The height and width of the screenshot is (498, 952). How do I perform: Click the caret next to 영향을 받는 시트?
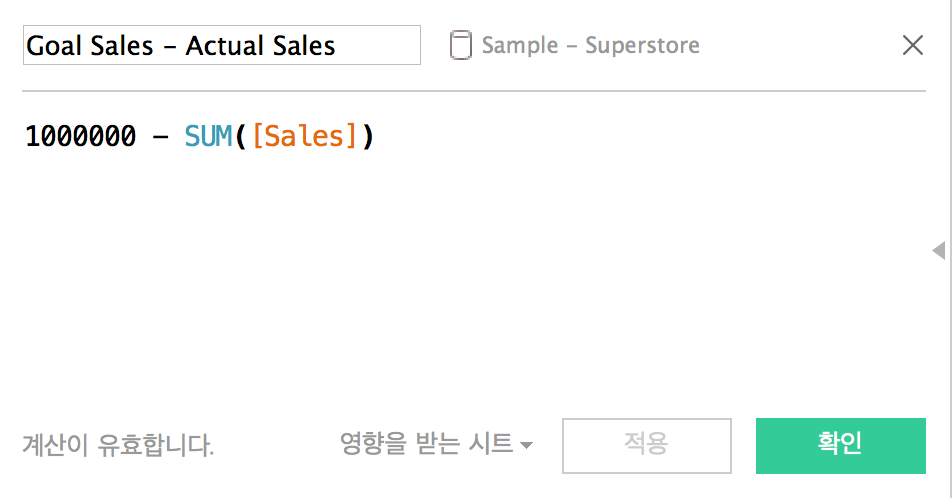pos(526,445)
